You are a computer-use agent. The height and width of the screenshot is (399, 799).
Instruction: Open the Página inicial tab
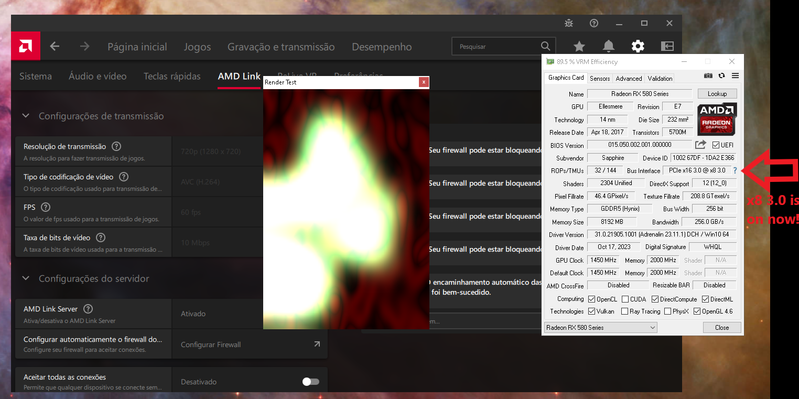point(137,47)
